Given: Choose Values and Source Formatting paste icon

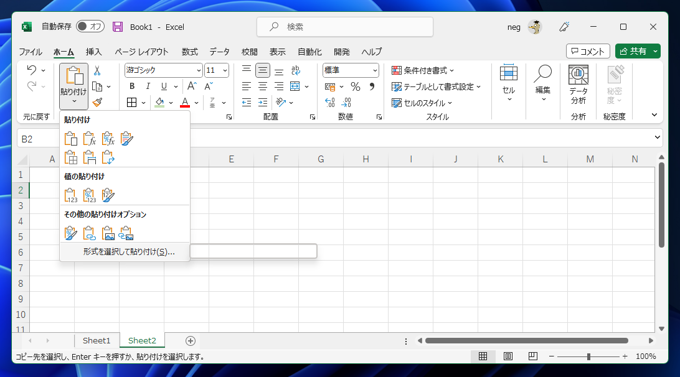Looking at the screenshot, I should coord(108,195).
